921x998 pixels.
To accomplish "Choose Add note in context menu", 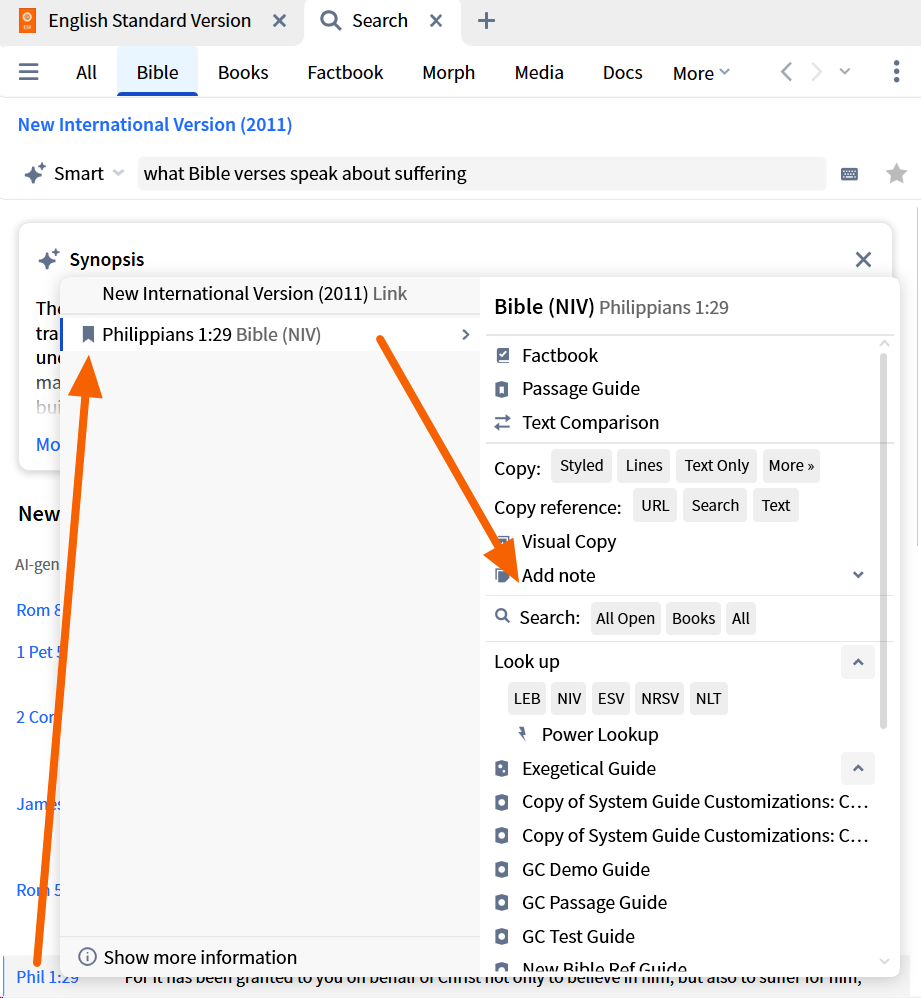I will 559,575.
